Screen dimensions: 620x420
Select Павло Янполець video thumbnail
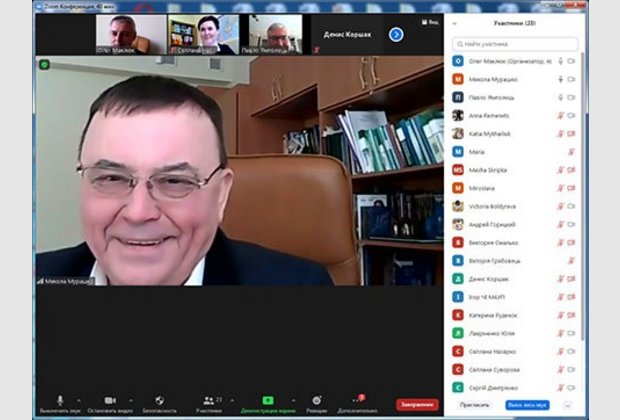[x=276, y=34]
